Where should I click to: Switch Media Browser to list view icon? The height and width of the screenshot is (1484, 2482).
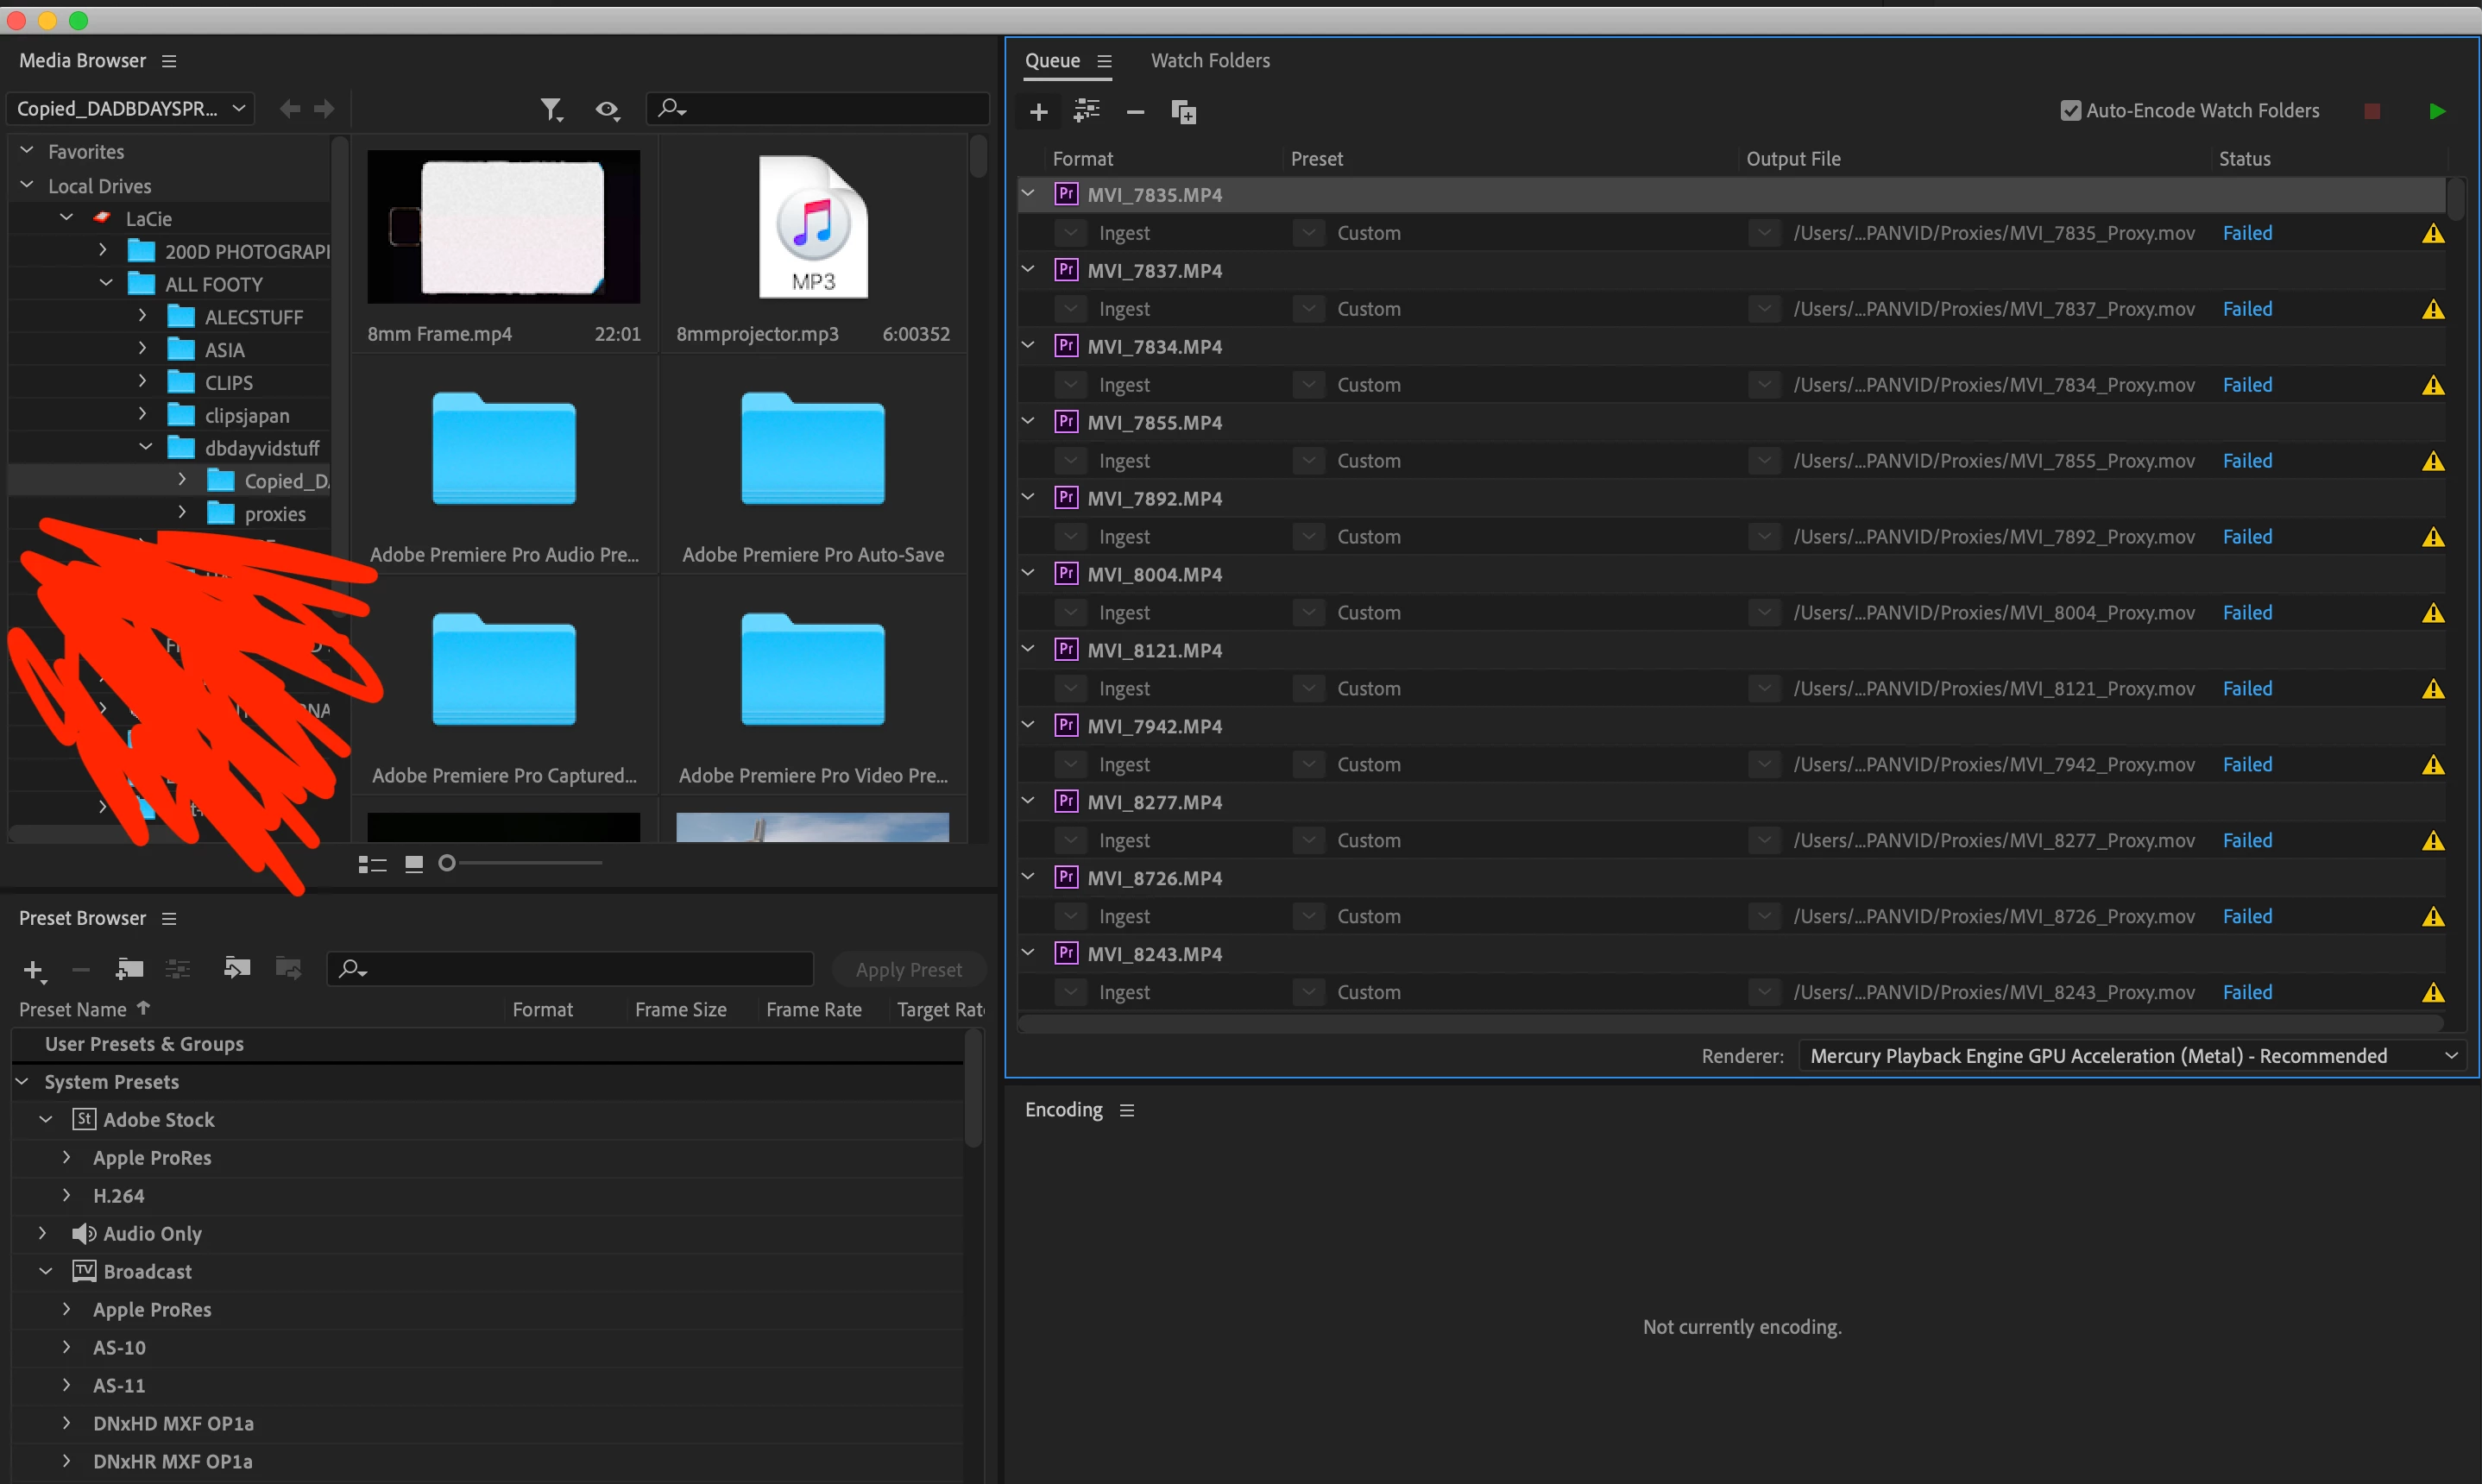(x=372, y=864)
